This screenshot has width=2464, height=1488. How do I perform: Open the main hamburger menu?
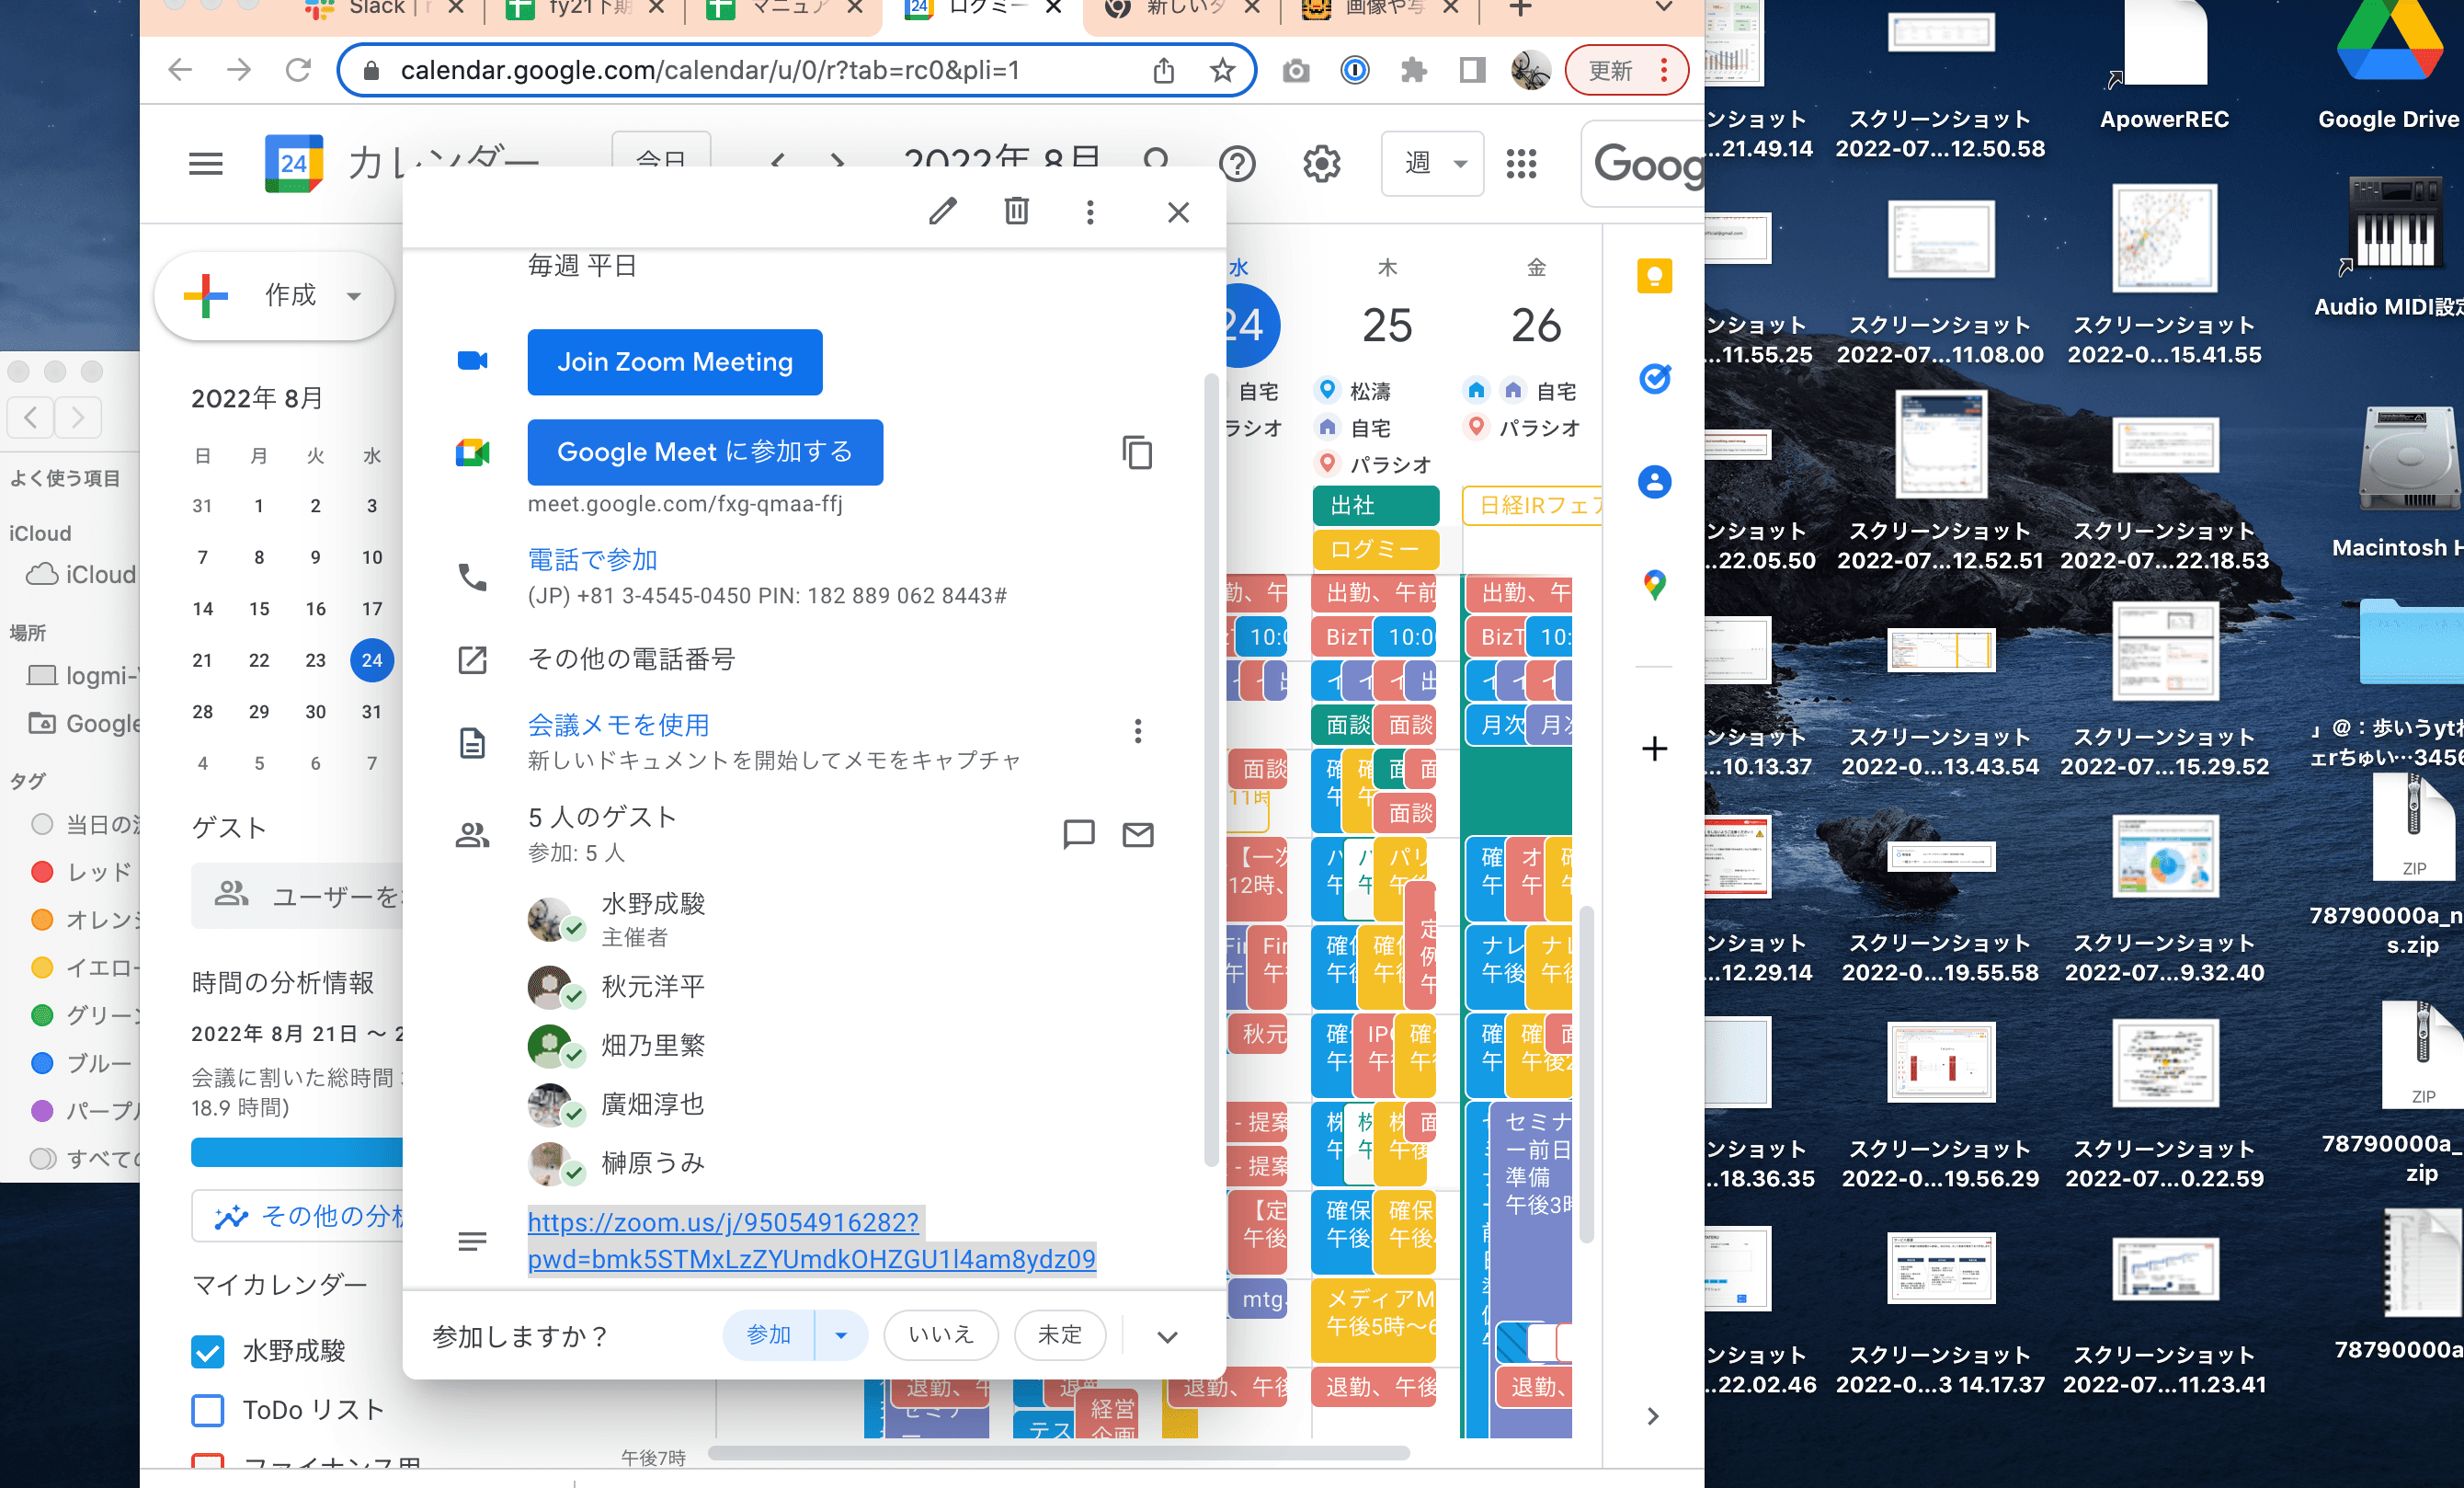[x=206, y=163]
